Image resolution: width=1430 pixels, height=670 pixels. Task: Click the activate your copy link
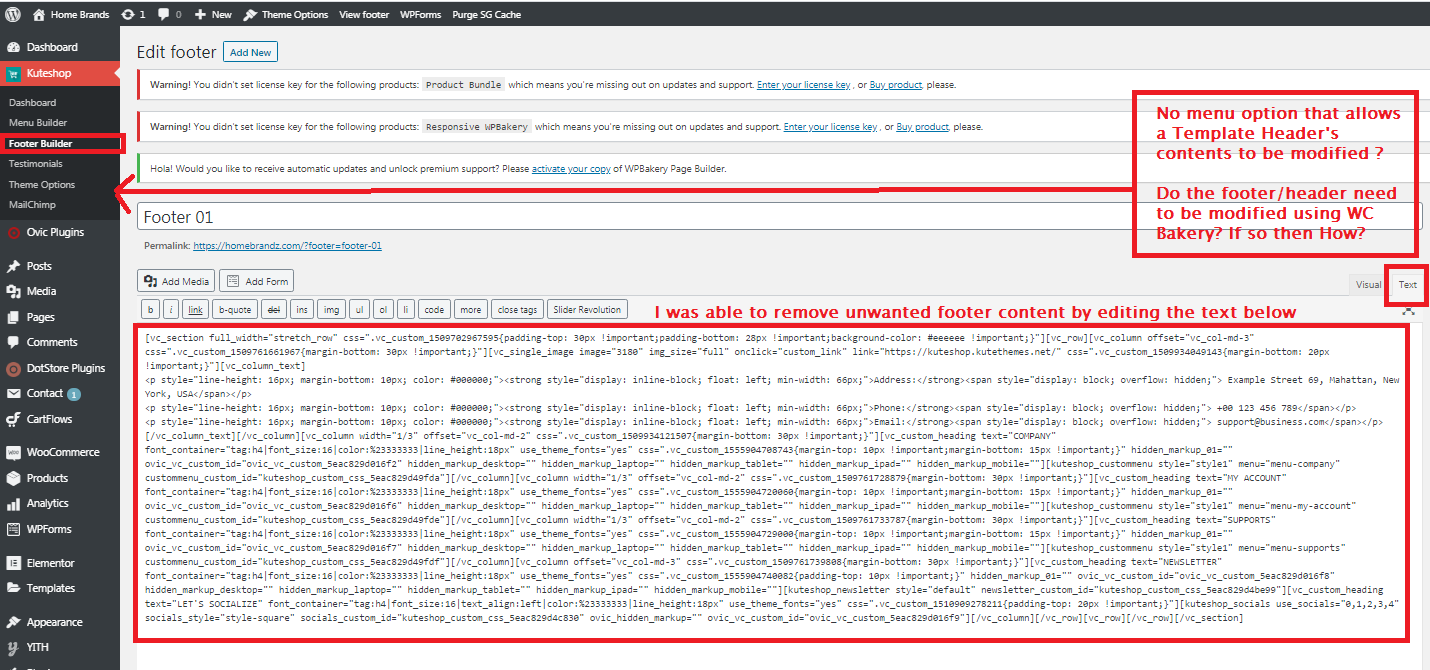571,169
